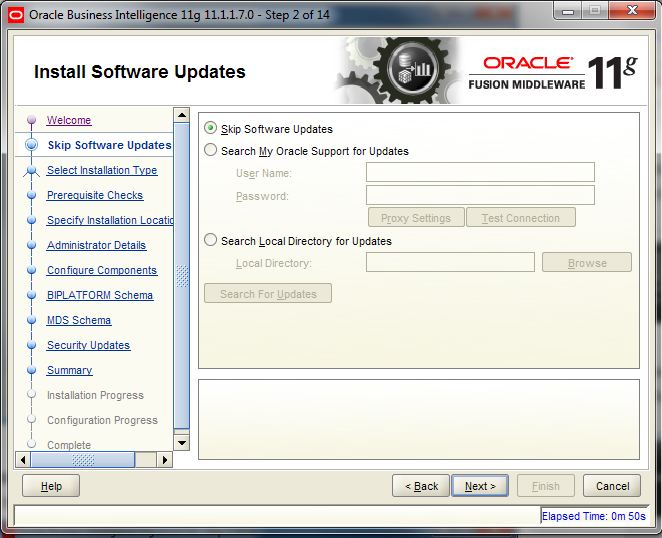Select the Skip Software Updates radio button

pyautogui.click(x=210, y=128)
